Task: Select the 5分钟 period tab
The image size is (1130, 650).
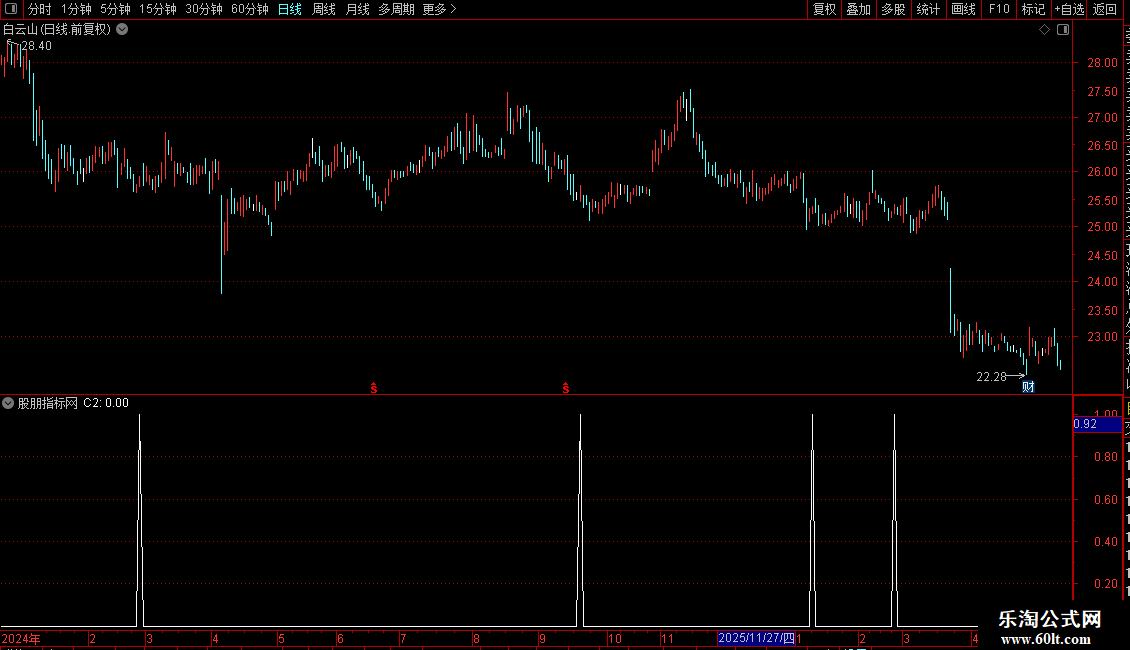Action: [x=115, y=9]
